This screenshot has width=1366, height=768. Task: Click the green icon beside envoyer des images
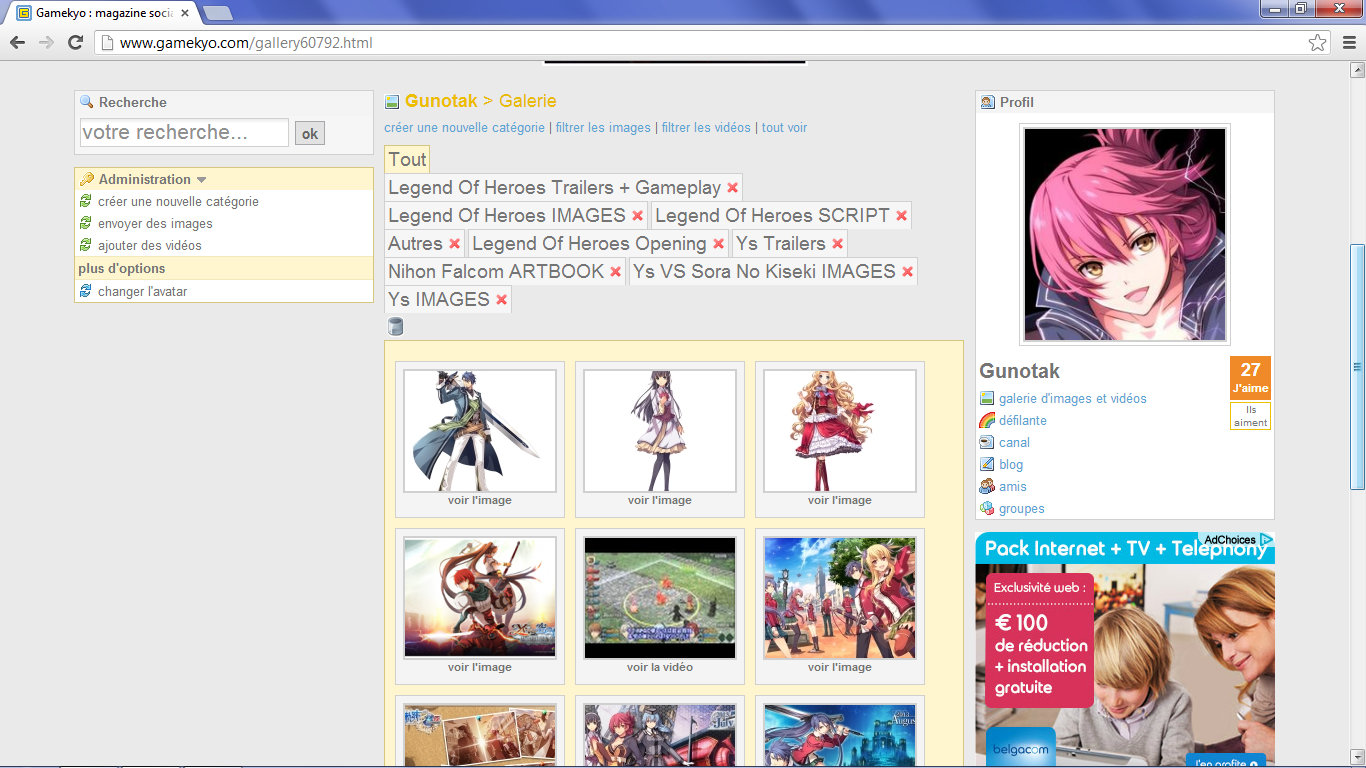point(86,223)
